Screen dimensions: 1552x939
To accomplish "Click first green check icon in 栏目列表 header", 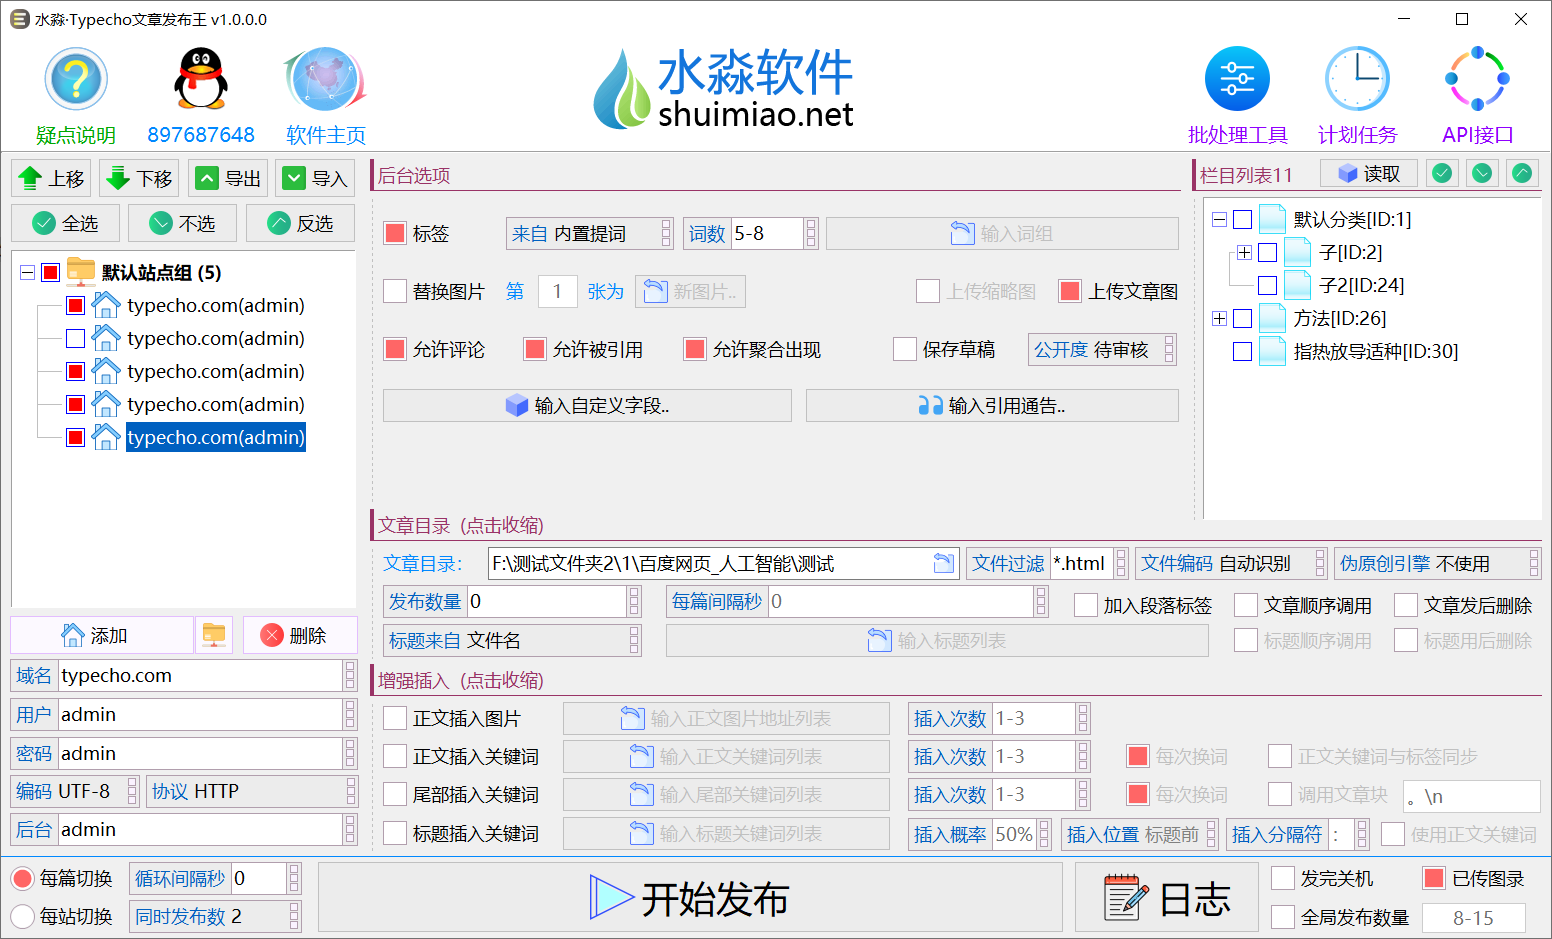I will (x=1442, y=174).
